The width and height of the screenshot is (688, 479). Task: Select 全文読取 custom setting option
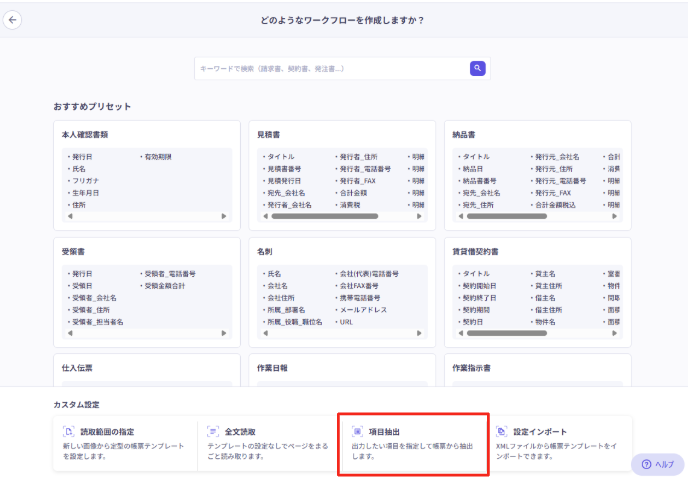click(266, 443)
